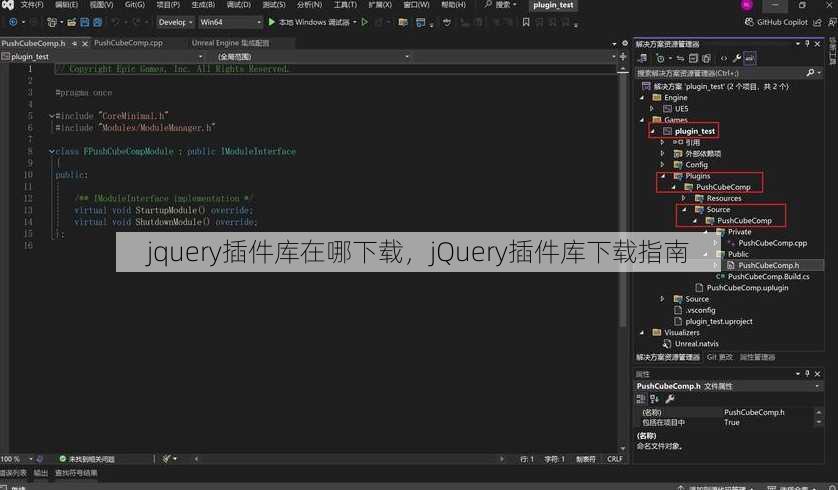This screenshot has width=838, height=490.
Task: Switch to PushCubeComp.cpp tab
Action: click(128, 43)
